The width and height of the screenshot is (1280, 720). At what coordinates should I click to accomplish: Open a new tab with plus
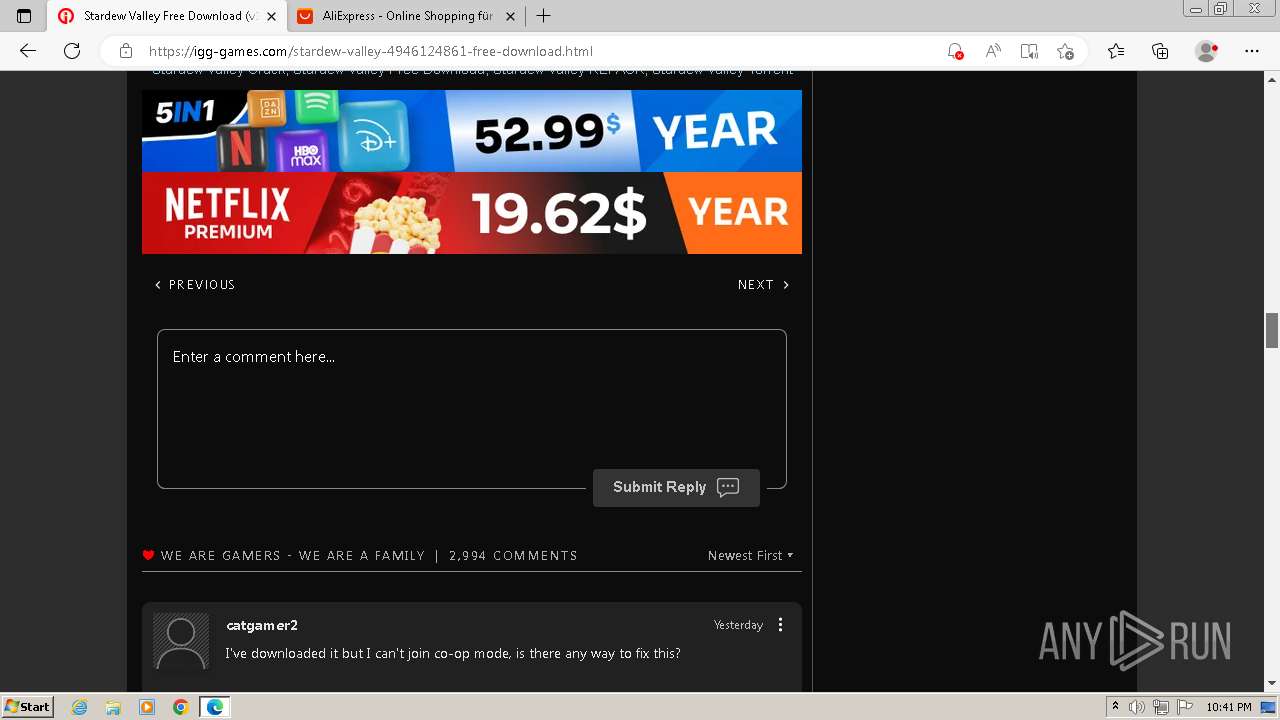(x=543, y=16)
